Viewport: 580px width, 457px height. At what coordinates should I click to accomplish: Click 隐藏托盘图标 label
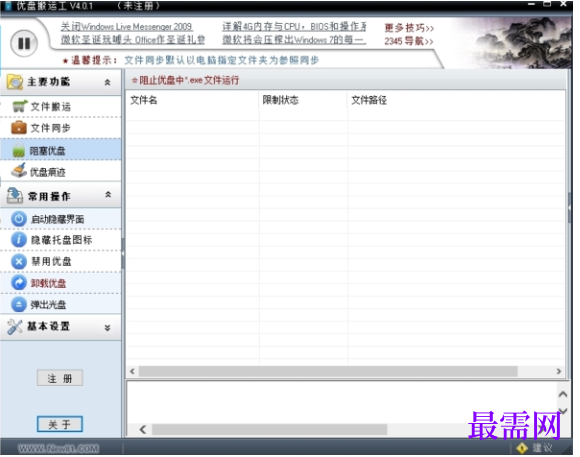[x=61, y=240]
